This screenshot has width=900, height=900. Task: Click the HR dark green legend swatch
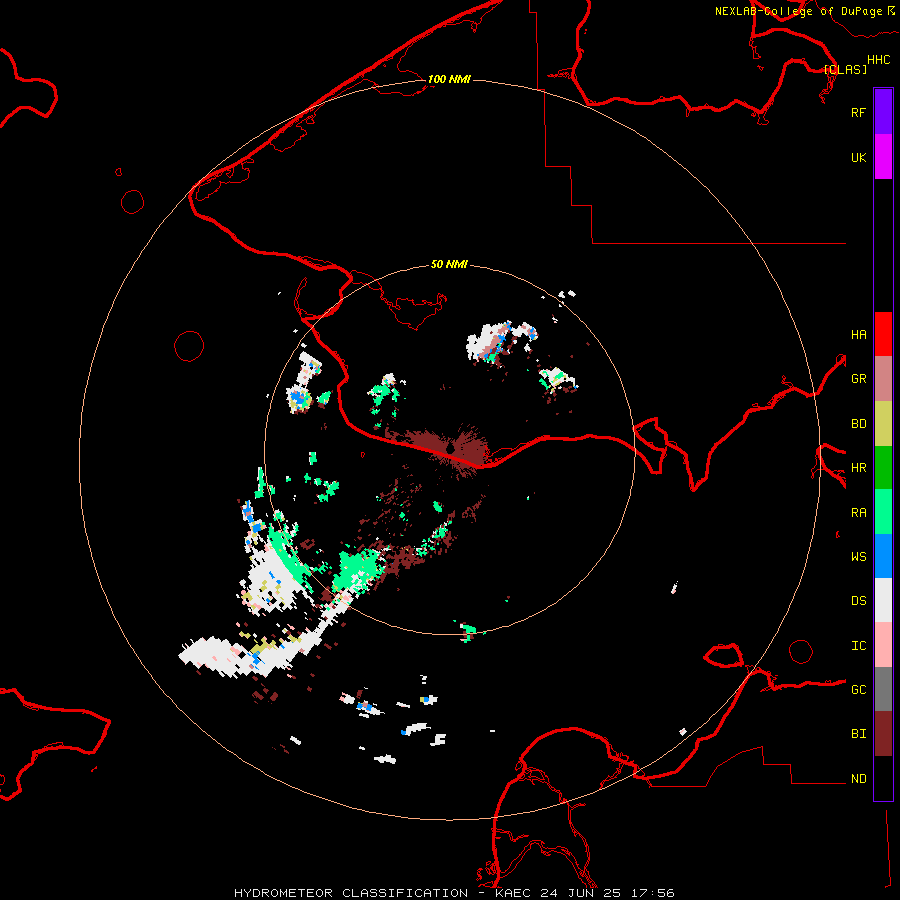pyautogui.click(x=883, y=468)
